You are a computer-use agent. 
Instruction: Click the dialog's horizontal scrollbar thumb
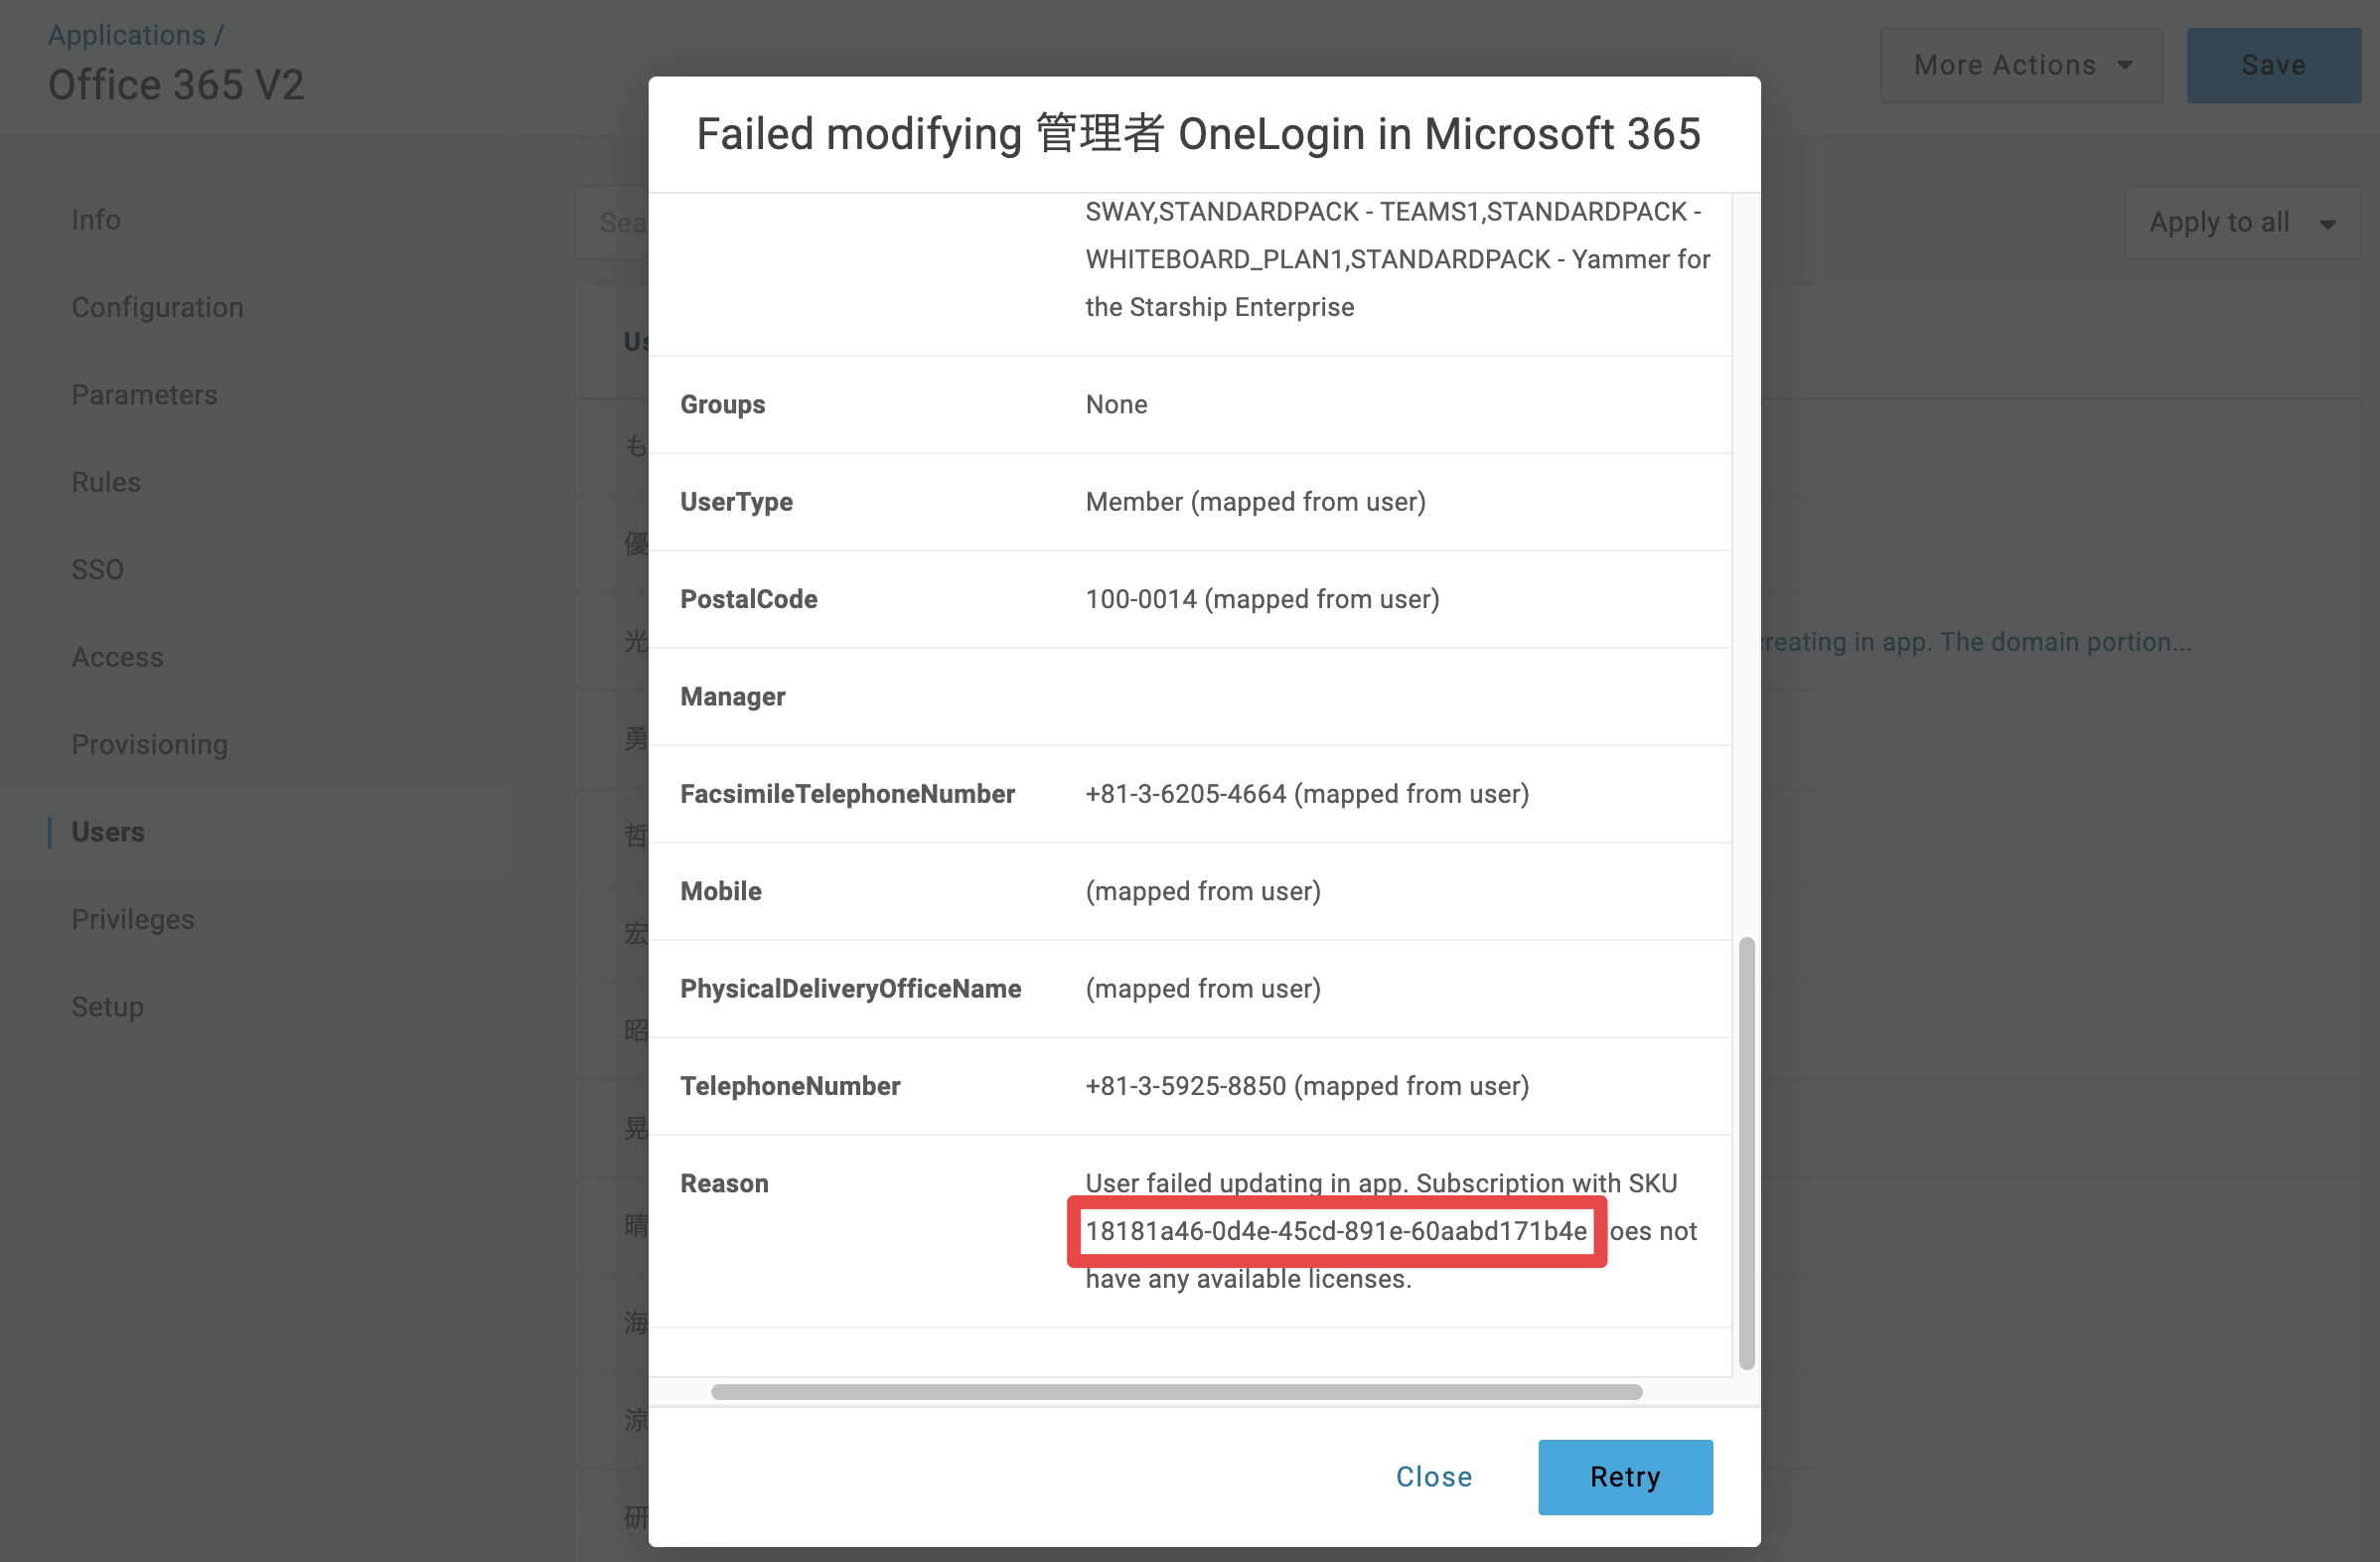1176,1391
